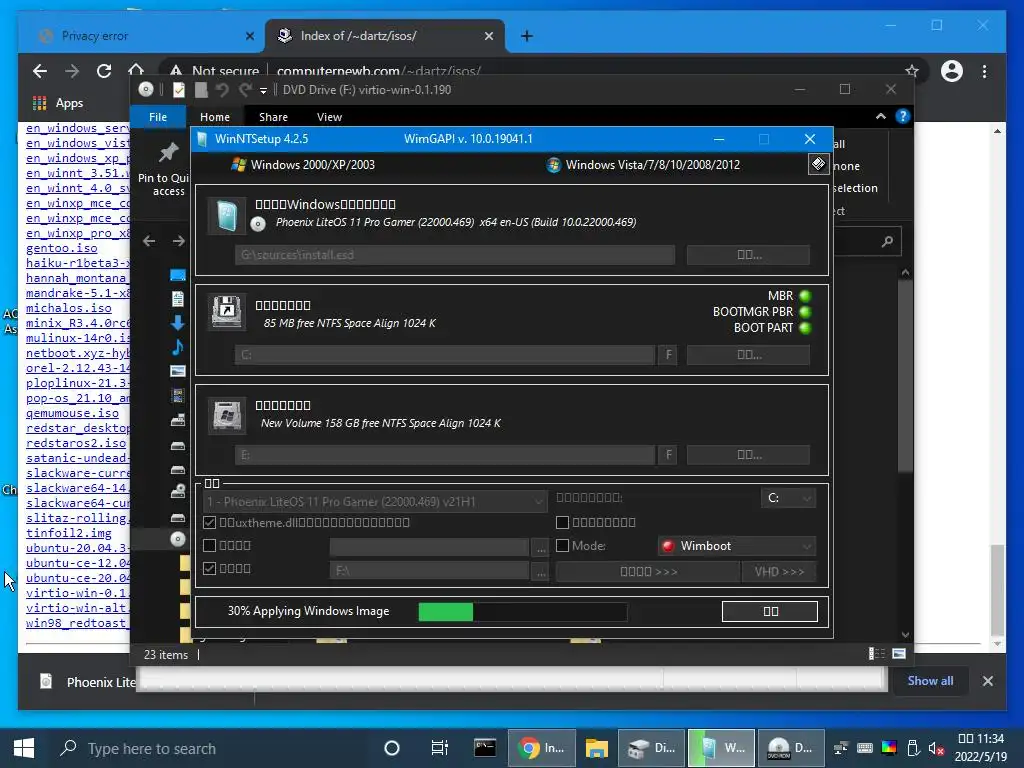1024x768 pixels.
Task: Click the Windows image source package icon
Action: (x=227, y=216)
